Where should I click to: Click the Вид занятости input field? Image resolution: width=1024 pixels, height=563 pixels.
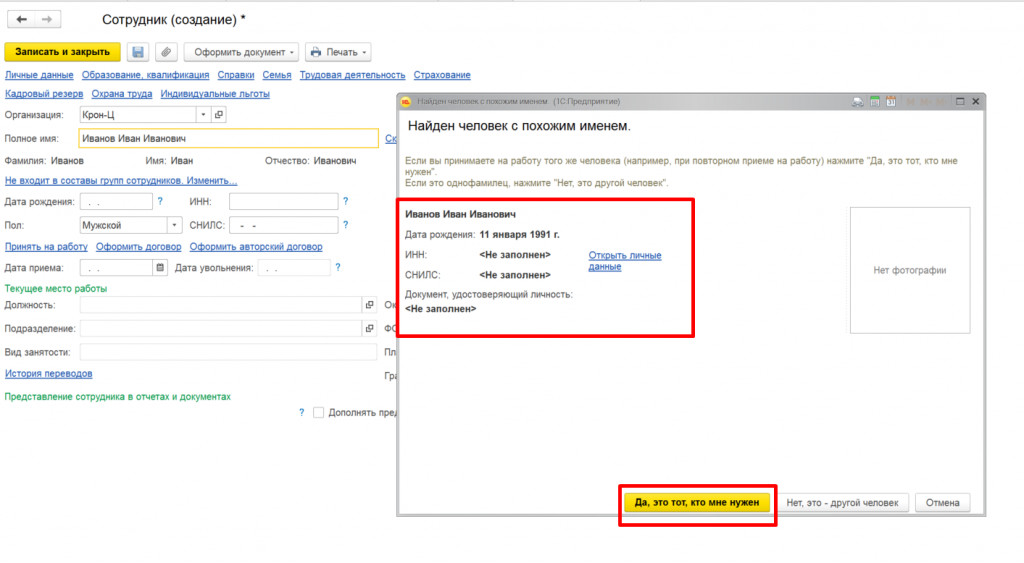[x=228, y=352]
